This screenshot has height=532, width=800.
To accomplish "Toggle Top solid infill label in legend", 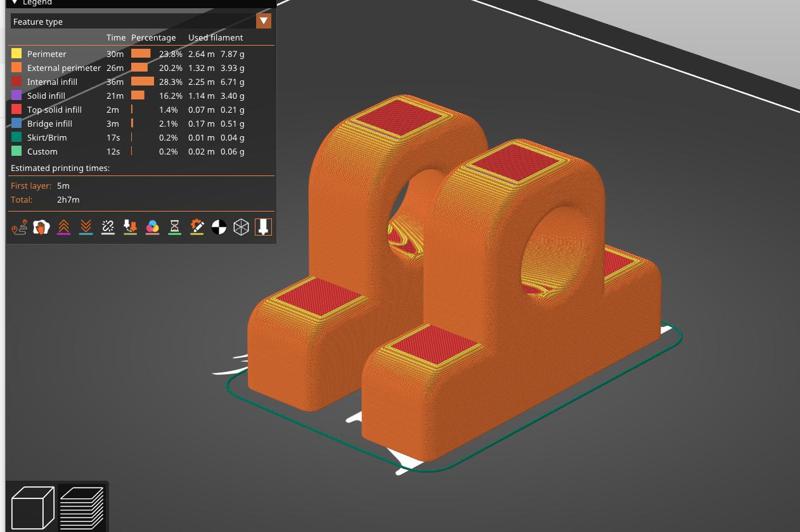I will pyautogui.click(x=54, y=110).
